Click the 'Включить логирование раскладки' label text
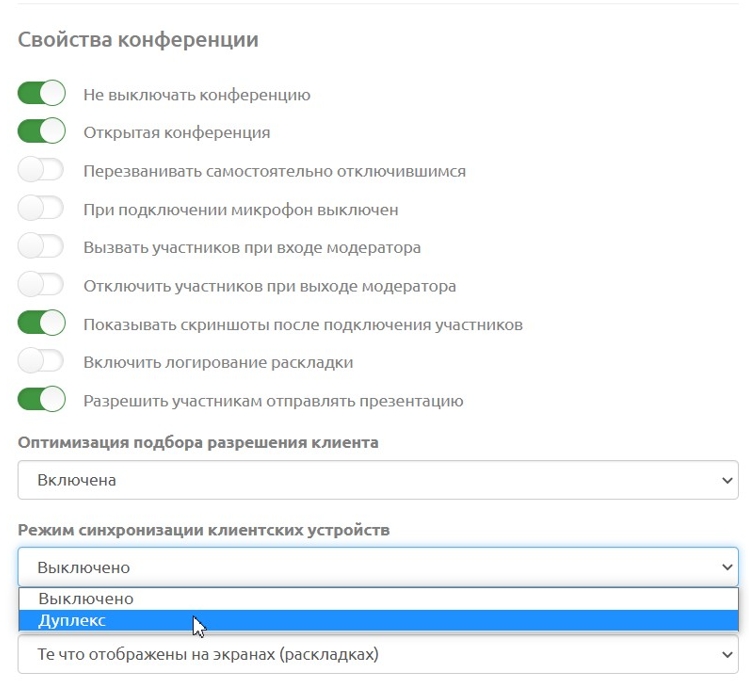Viewport: 749px width, 684px height. [x=218, y=362]
